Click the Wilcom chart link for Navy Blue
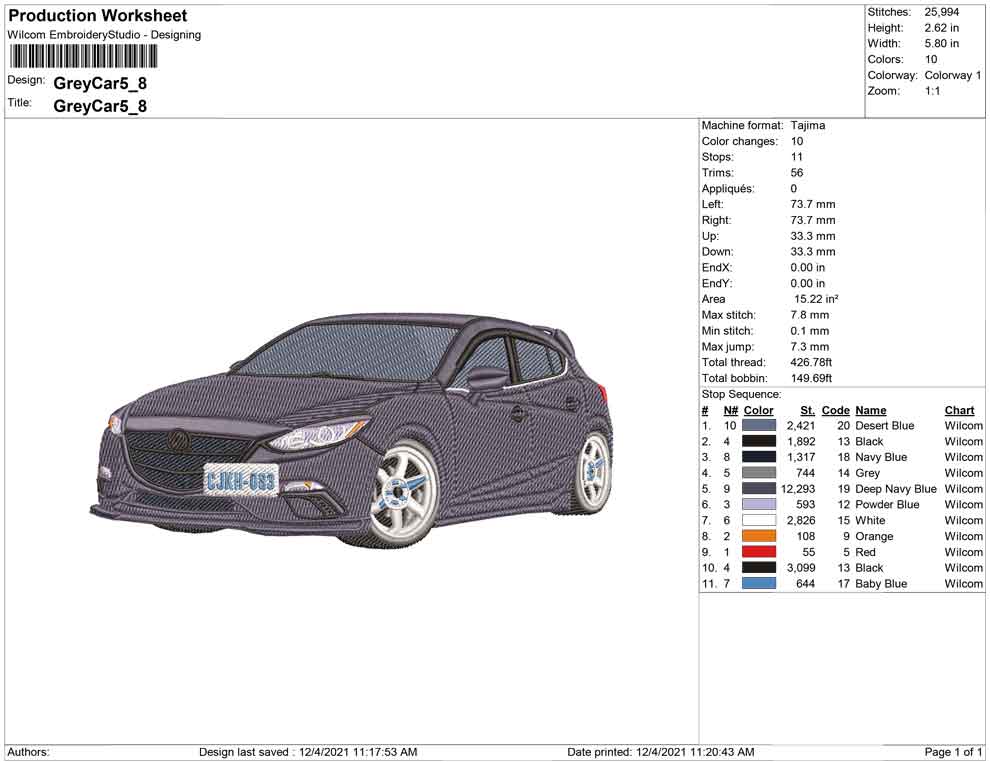 tap(963, 457)
